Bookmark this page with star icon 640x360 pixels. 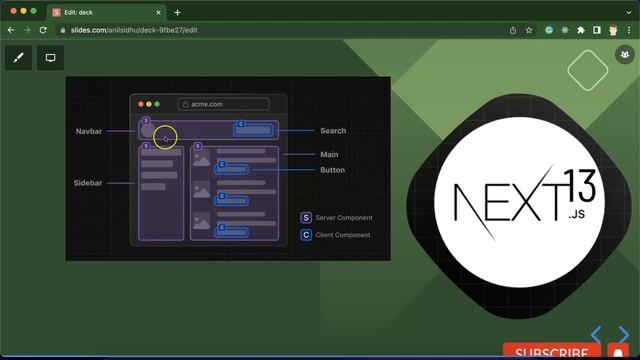(x=529, y=30)
